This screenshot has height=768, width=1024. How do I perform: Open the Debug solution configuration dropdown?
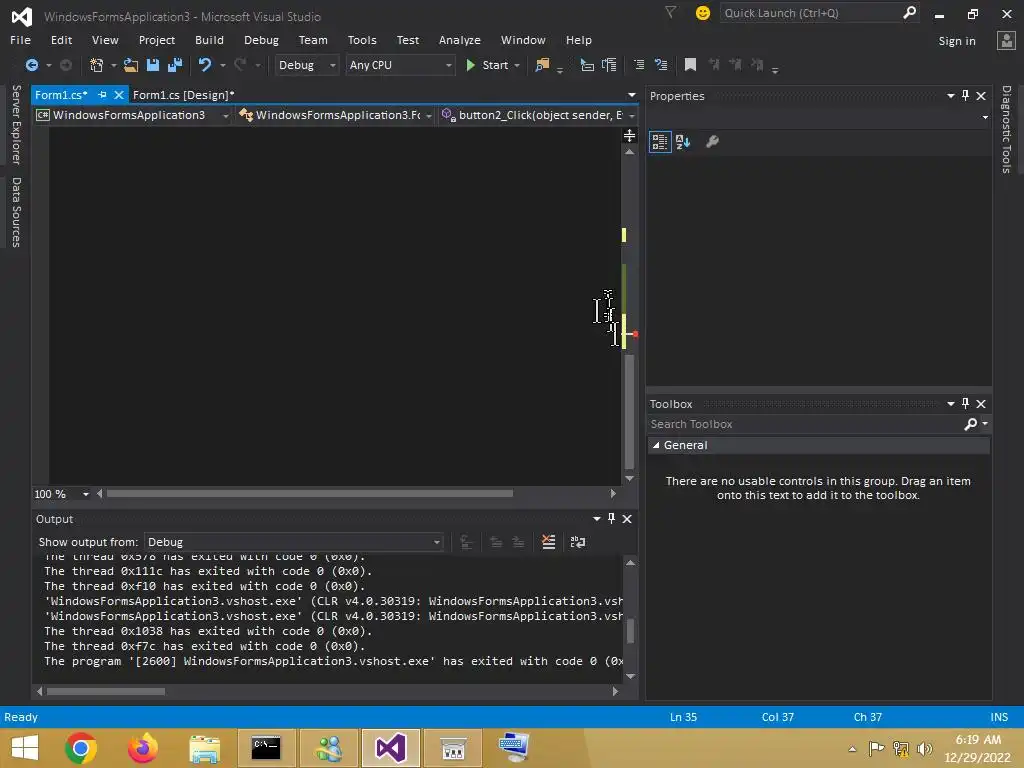click(x=306, y=65)
